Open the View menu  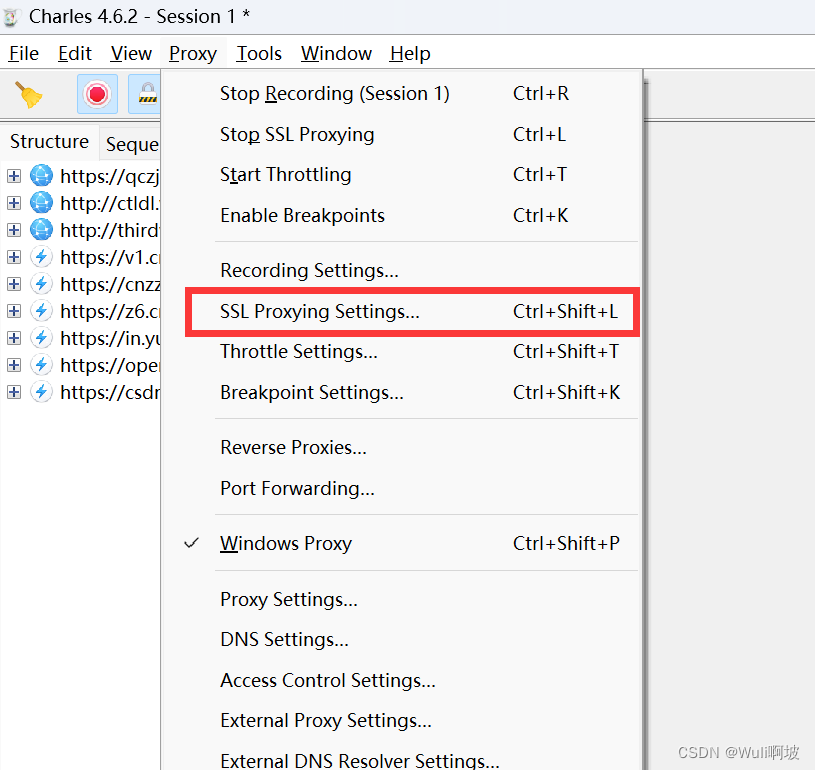[x=131, y=54]
